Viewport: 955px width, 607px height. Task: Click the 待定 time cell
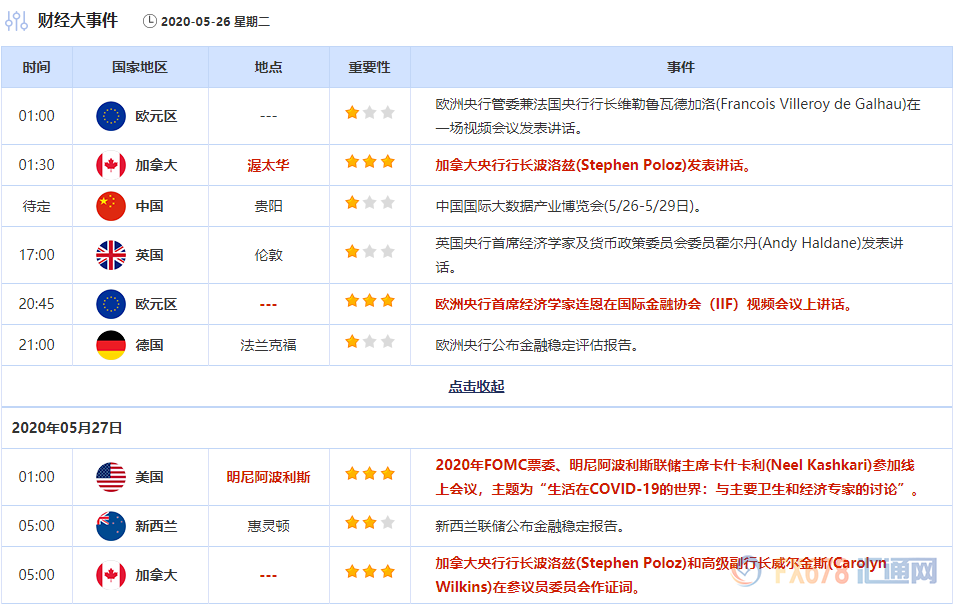[37, 206]
